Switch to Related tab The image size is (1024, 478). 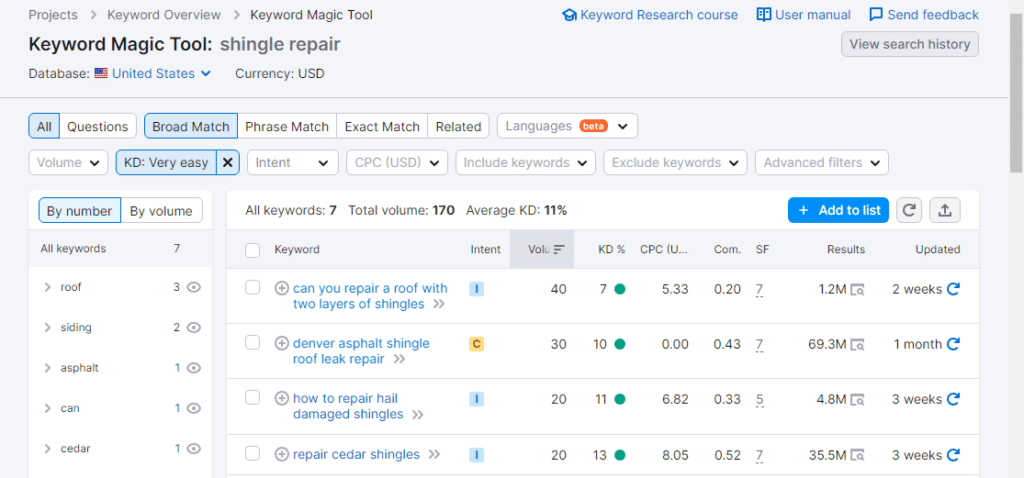click(x=458, y=127)
